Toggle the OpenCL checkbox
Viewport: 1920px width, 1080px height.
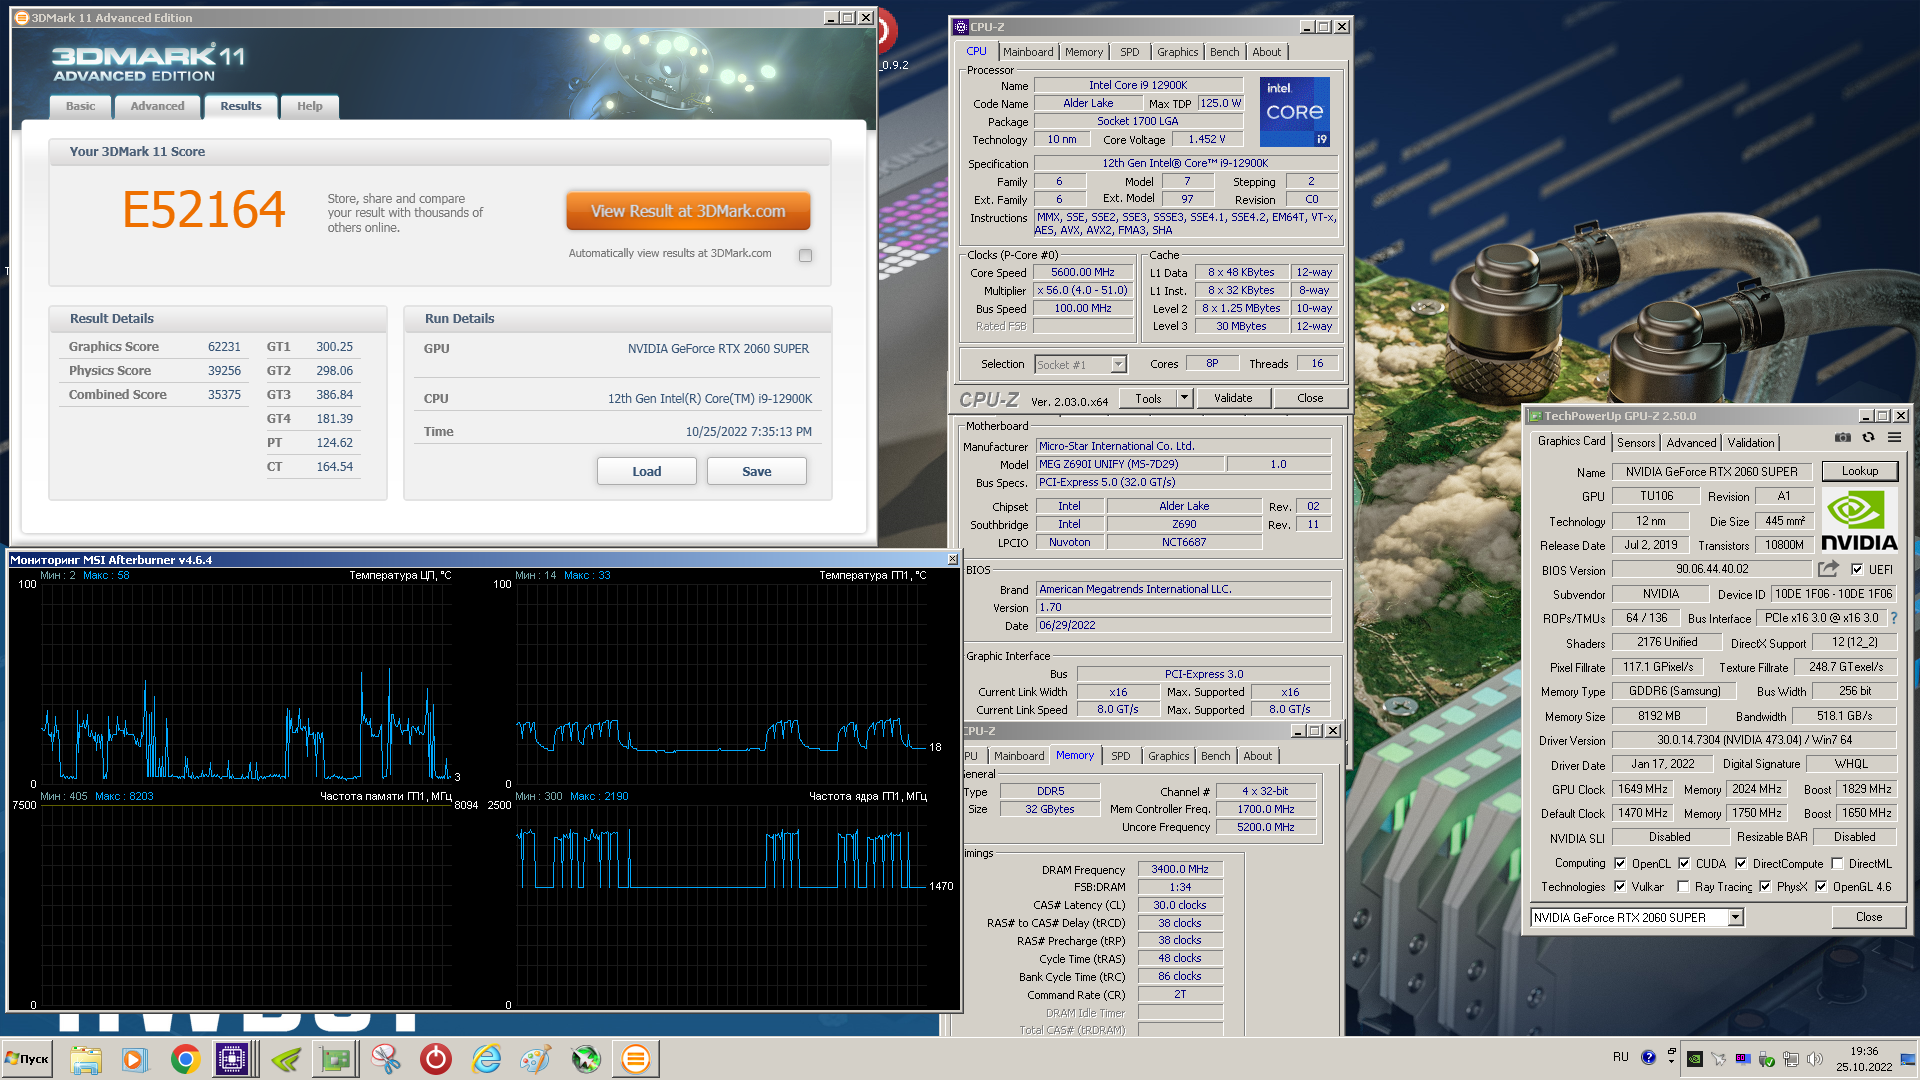coord(1620,863)
